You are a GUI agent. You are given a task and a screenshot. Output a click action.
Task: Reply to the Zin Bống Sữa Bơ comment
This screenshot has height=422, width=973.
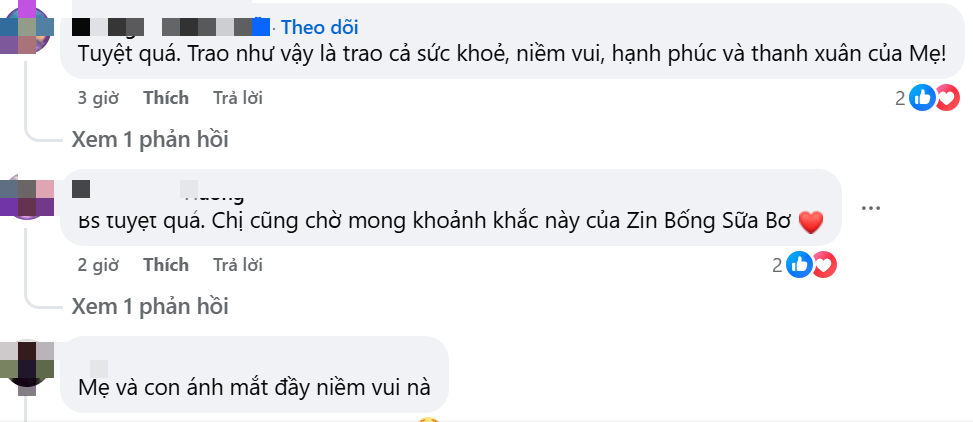pos(238,265)
